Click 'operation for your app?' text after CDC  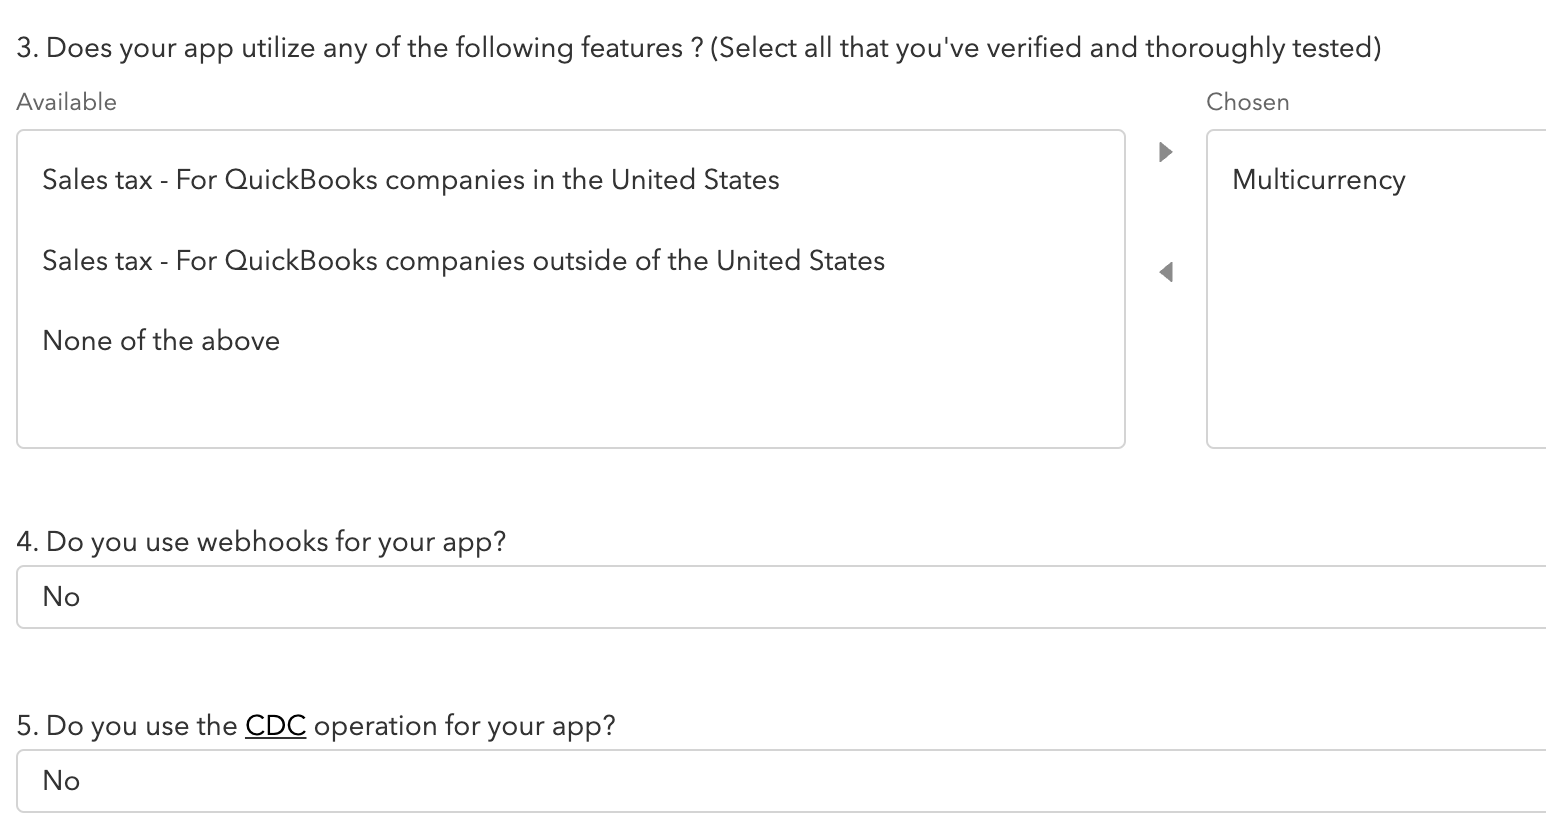[x=464, y=726]
